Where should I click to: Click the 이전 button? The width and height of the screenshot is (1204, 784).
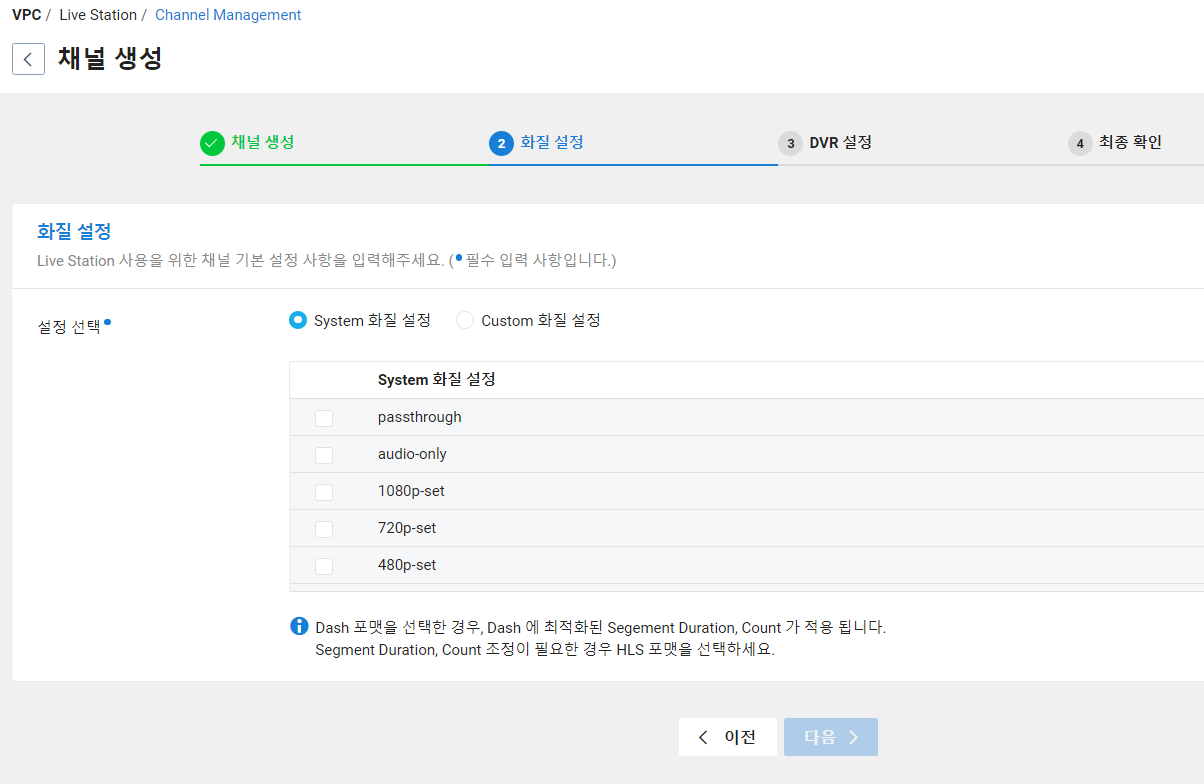[727, 737]
